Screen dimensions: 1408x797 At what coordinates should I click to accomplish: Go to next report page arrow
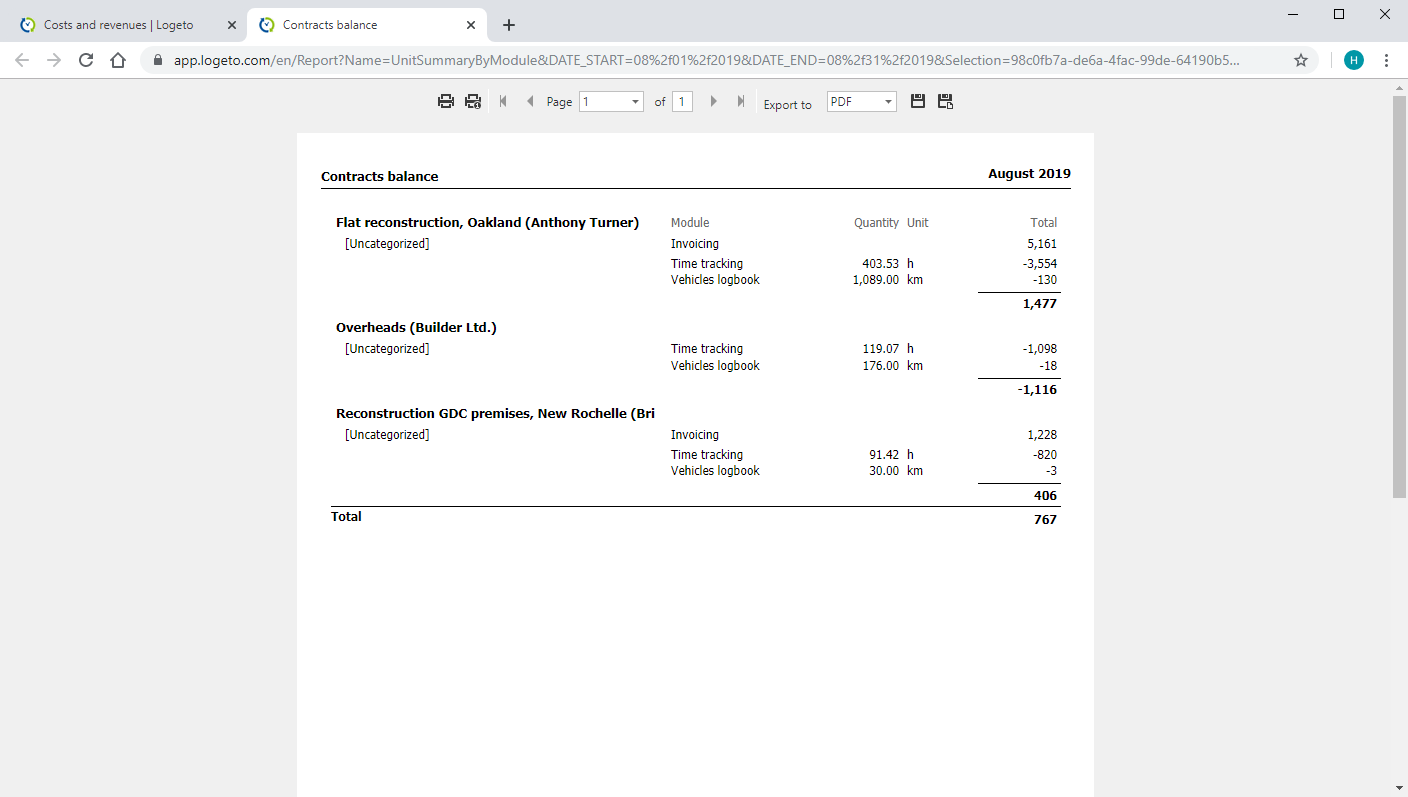coord(713,101)
